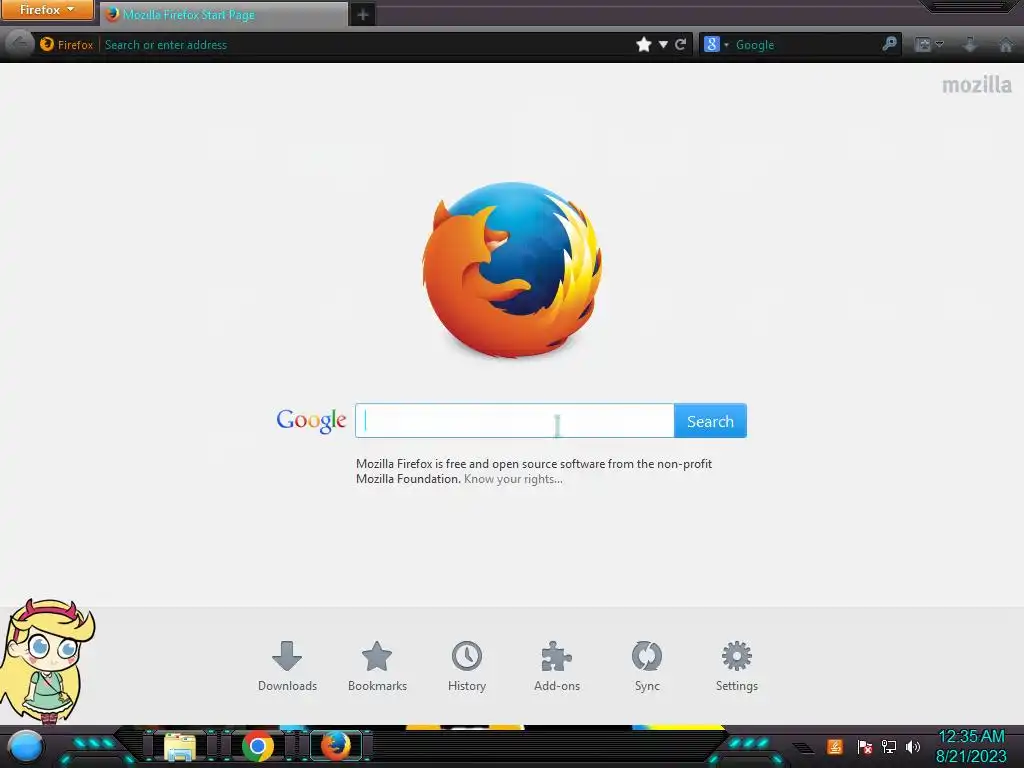The width and height of the screenshot is (1024, 768).
Task: Open the Know your rights link
Action: pyautogui.click(x=513, y=479)
